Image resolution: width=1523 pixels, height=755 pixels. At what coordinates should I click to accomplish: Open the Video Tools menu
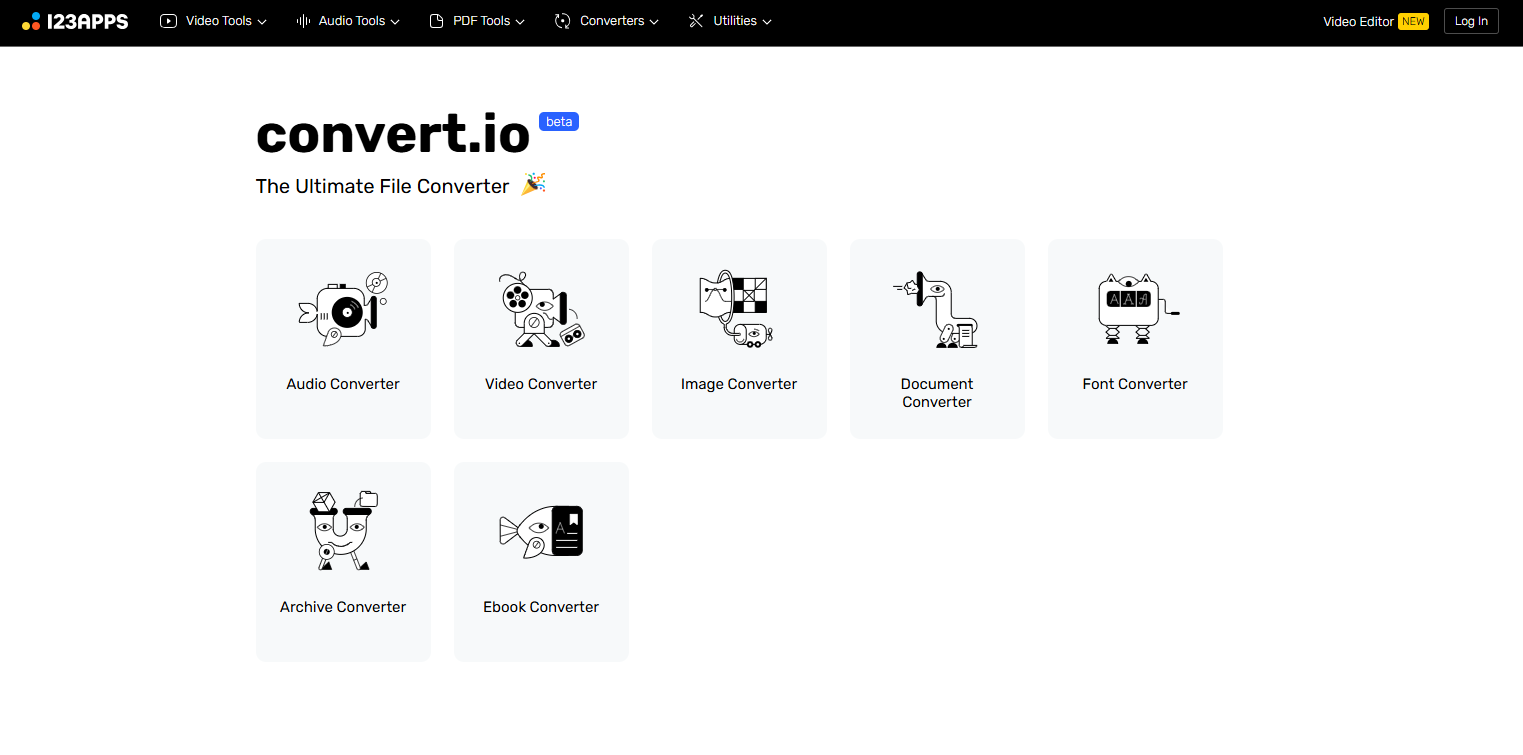coord(214,21)
